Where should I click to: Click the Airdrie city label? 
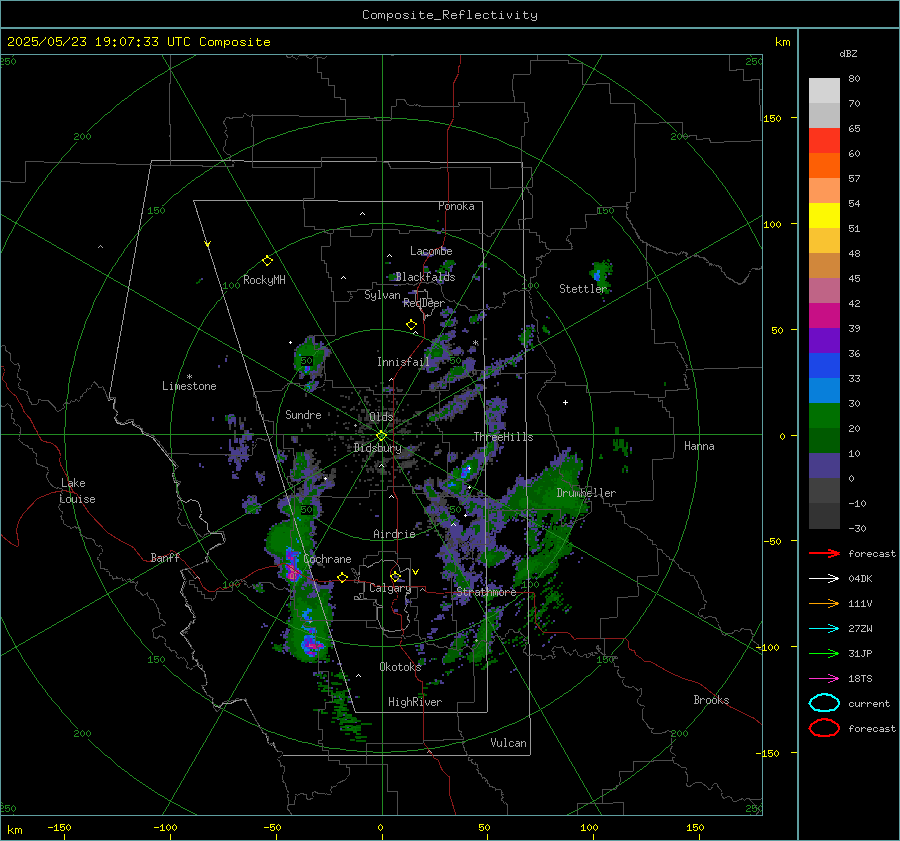point(394,534)
